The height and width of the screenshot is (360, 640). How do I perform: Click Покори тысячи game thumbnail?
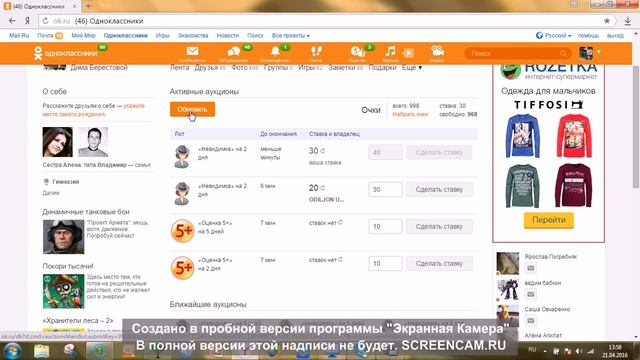pos(63,291)
